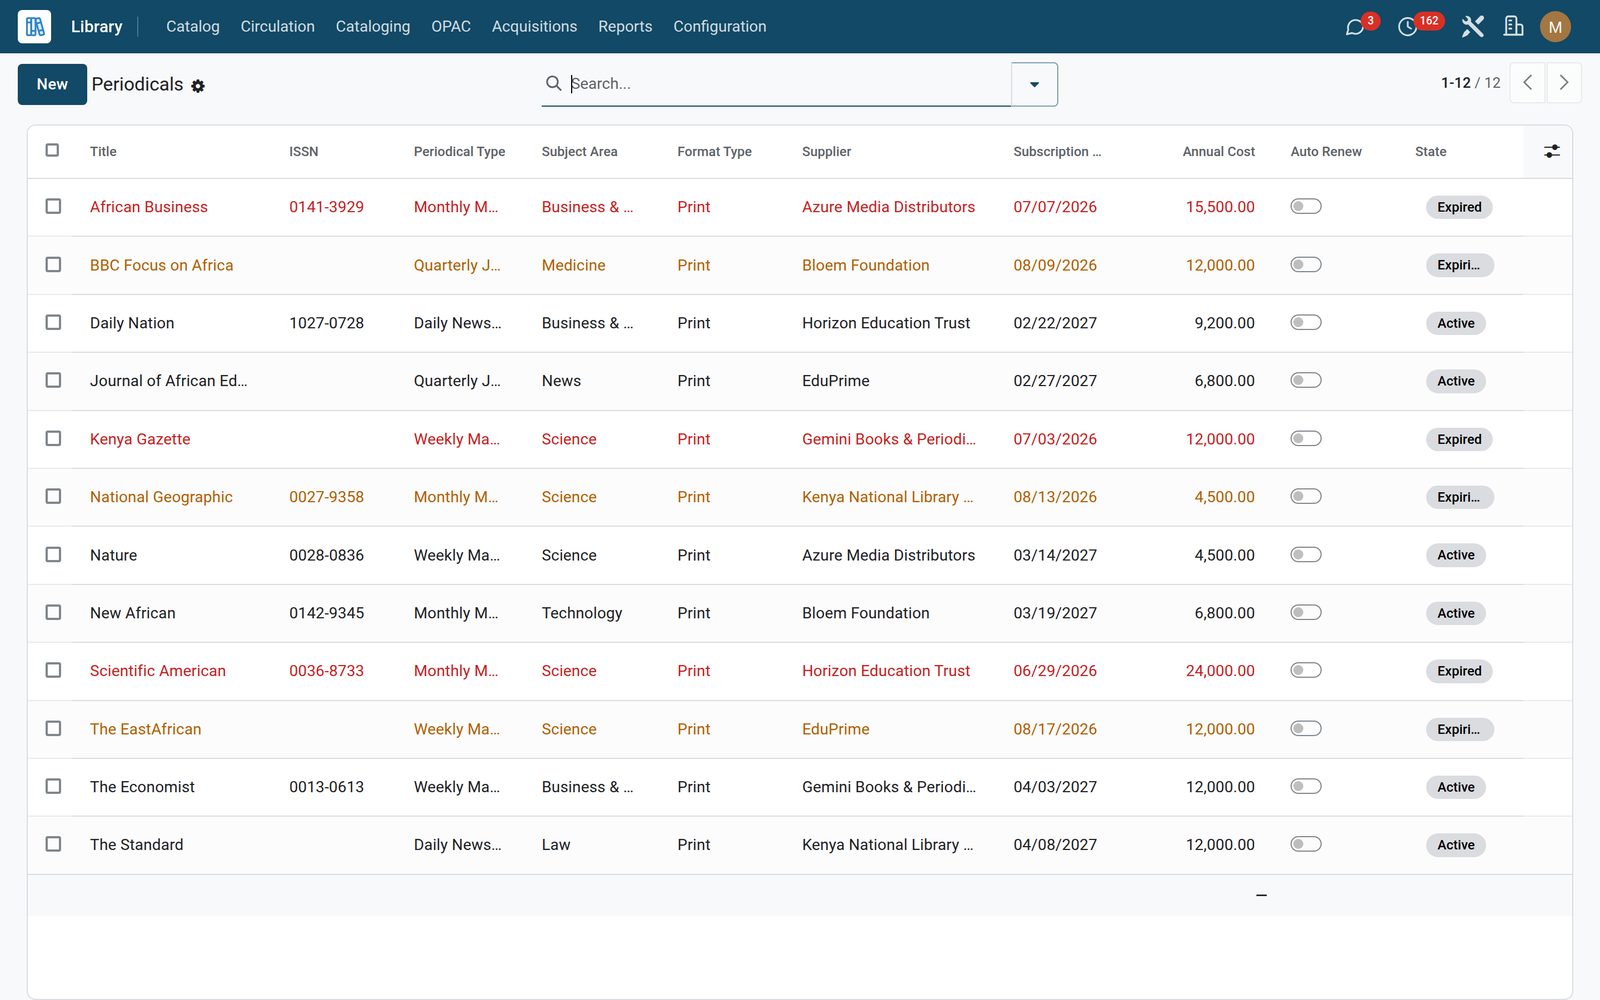Click the New button
1600x1000 pixels.
52,84
